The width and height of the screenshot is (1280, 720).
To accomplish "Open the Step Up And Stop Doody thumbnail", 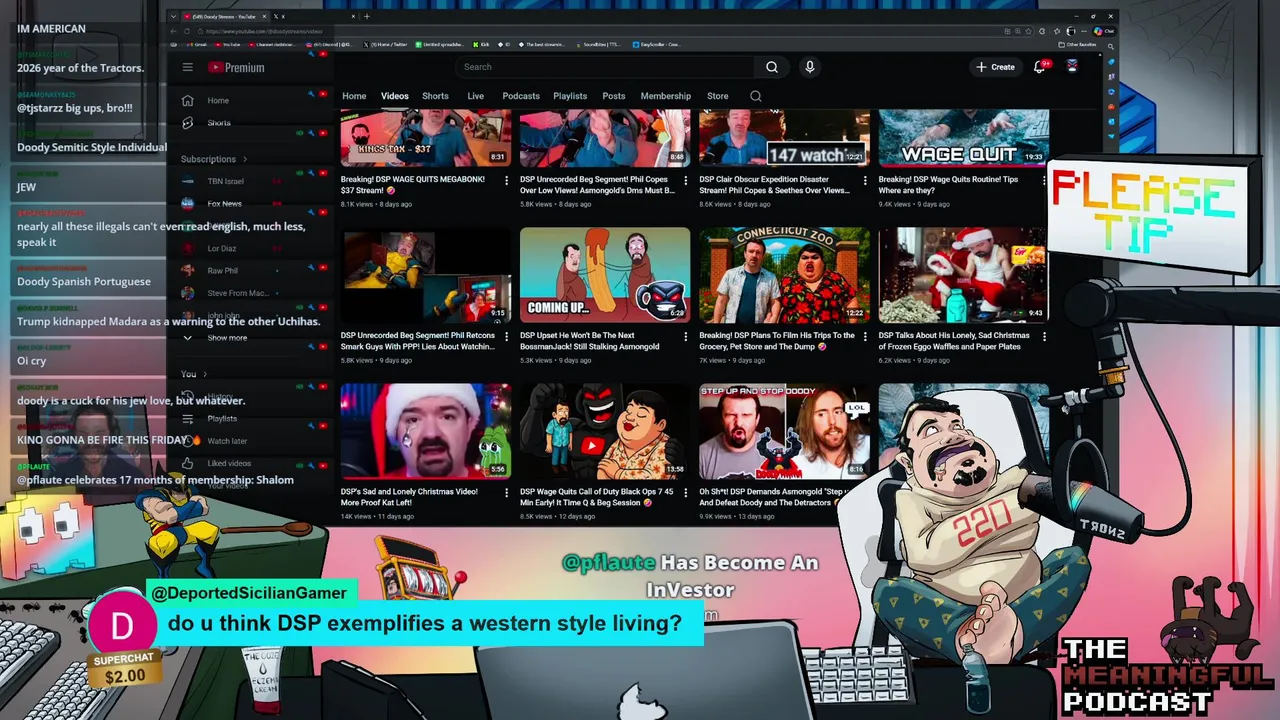I will click(x=784, y=431).
